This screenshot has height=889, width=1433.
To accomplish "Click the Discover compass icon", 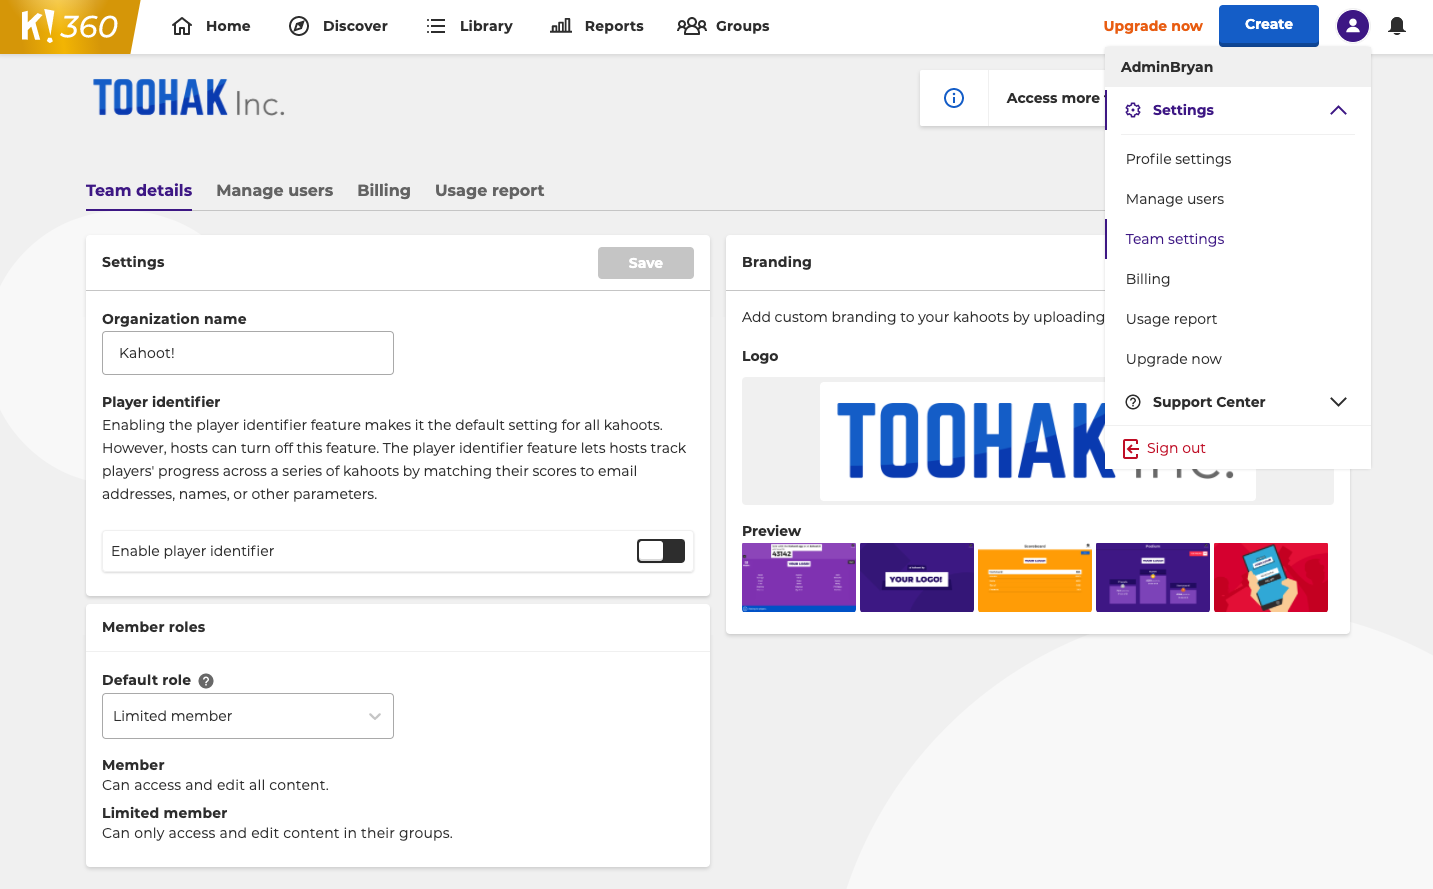I will 299,26.
